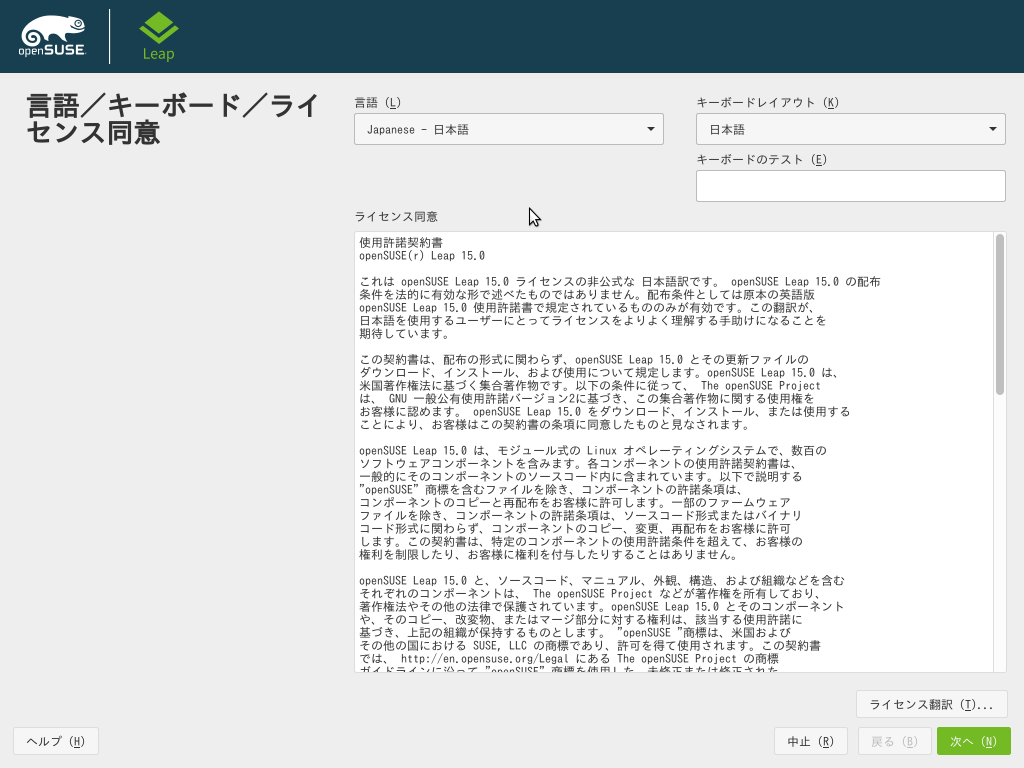1024x768 pixels.
Task: Click the license line starting '米国著作権法に基づく'
Action: tap(590, 385)
